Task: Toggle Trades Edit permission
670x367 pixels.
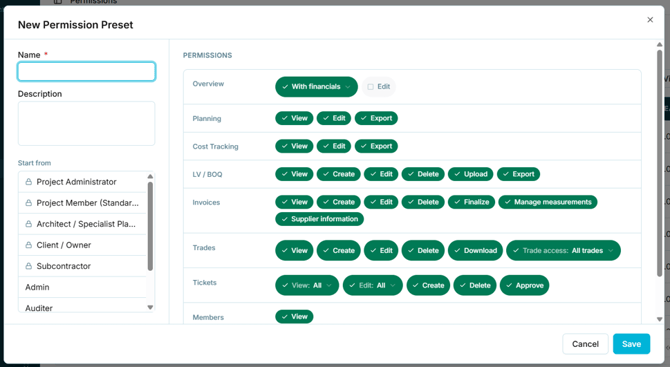Action: (381, 250)
